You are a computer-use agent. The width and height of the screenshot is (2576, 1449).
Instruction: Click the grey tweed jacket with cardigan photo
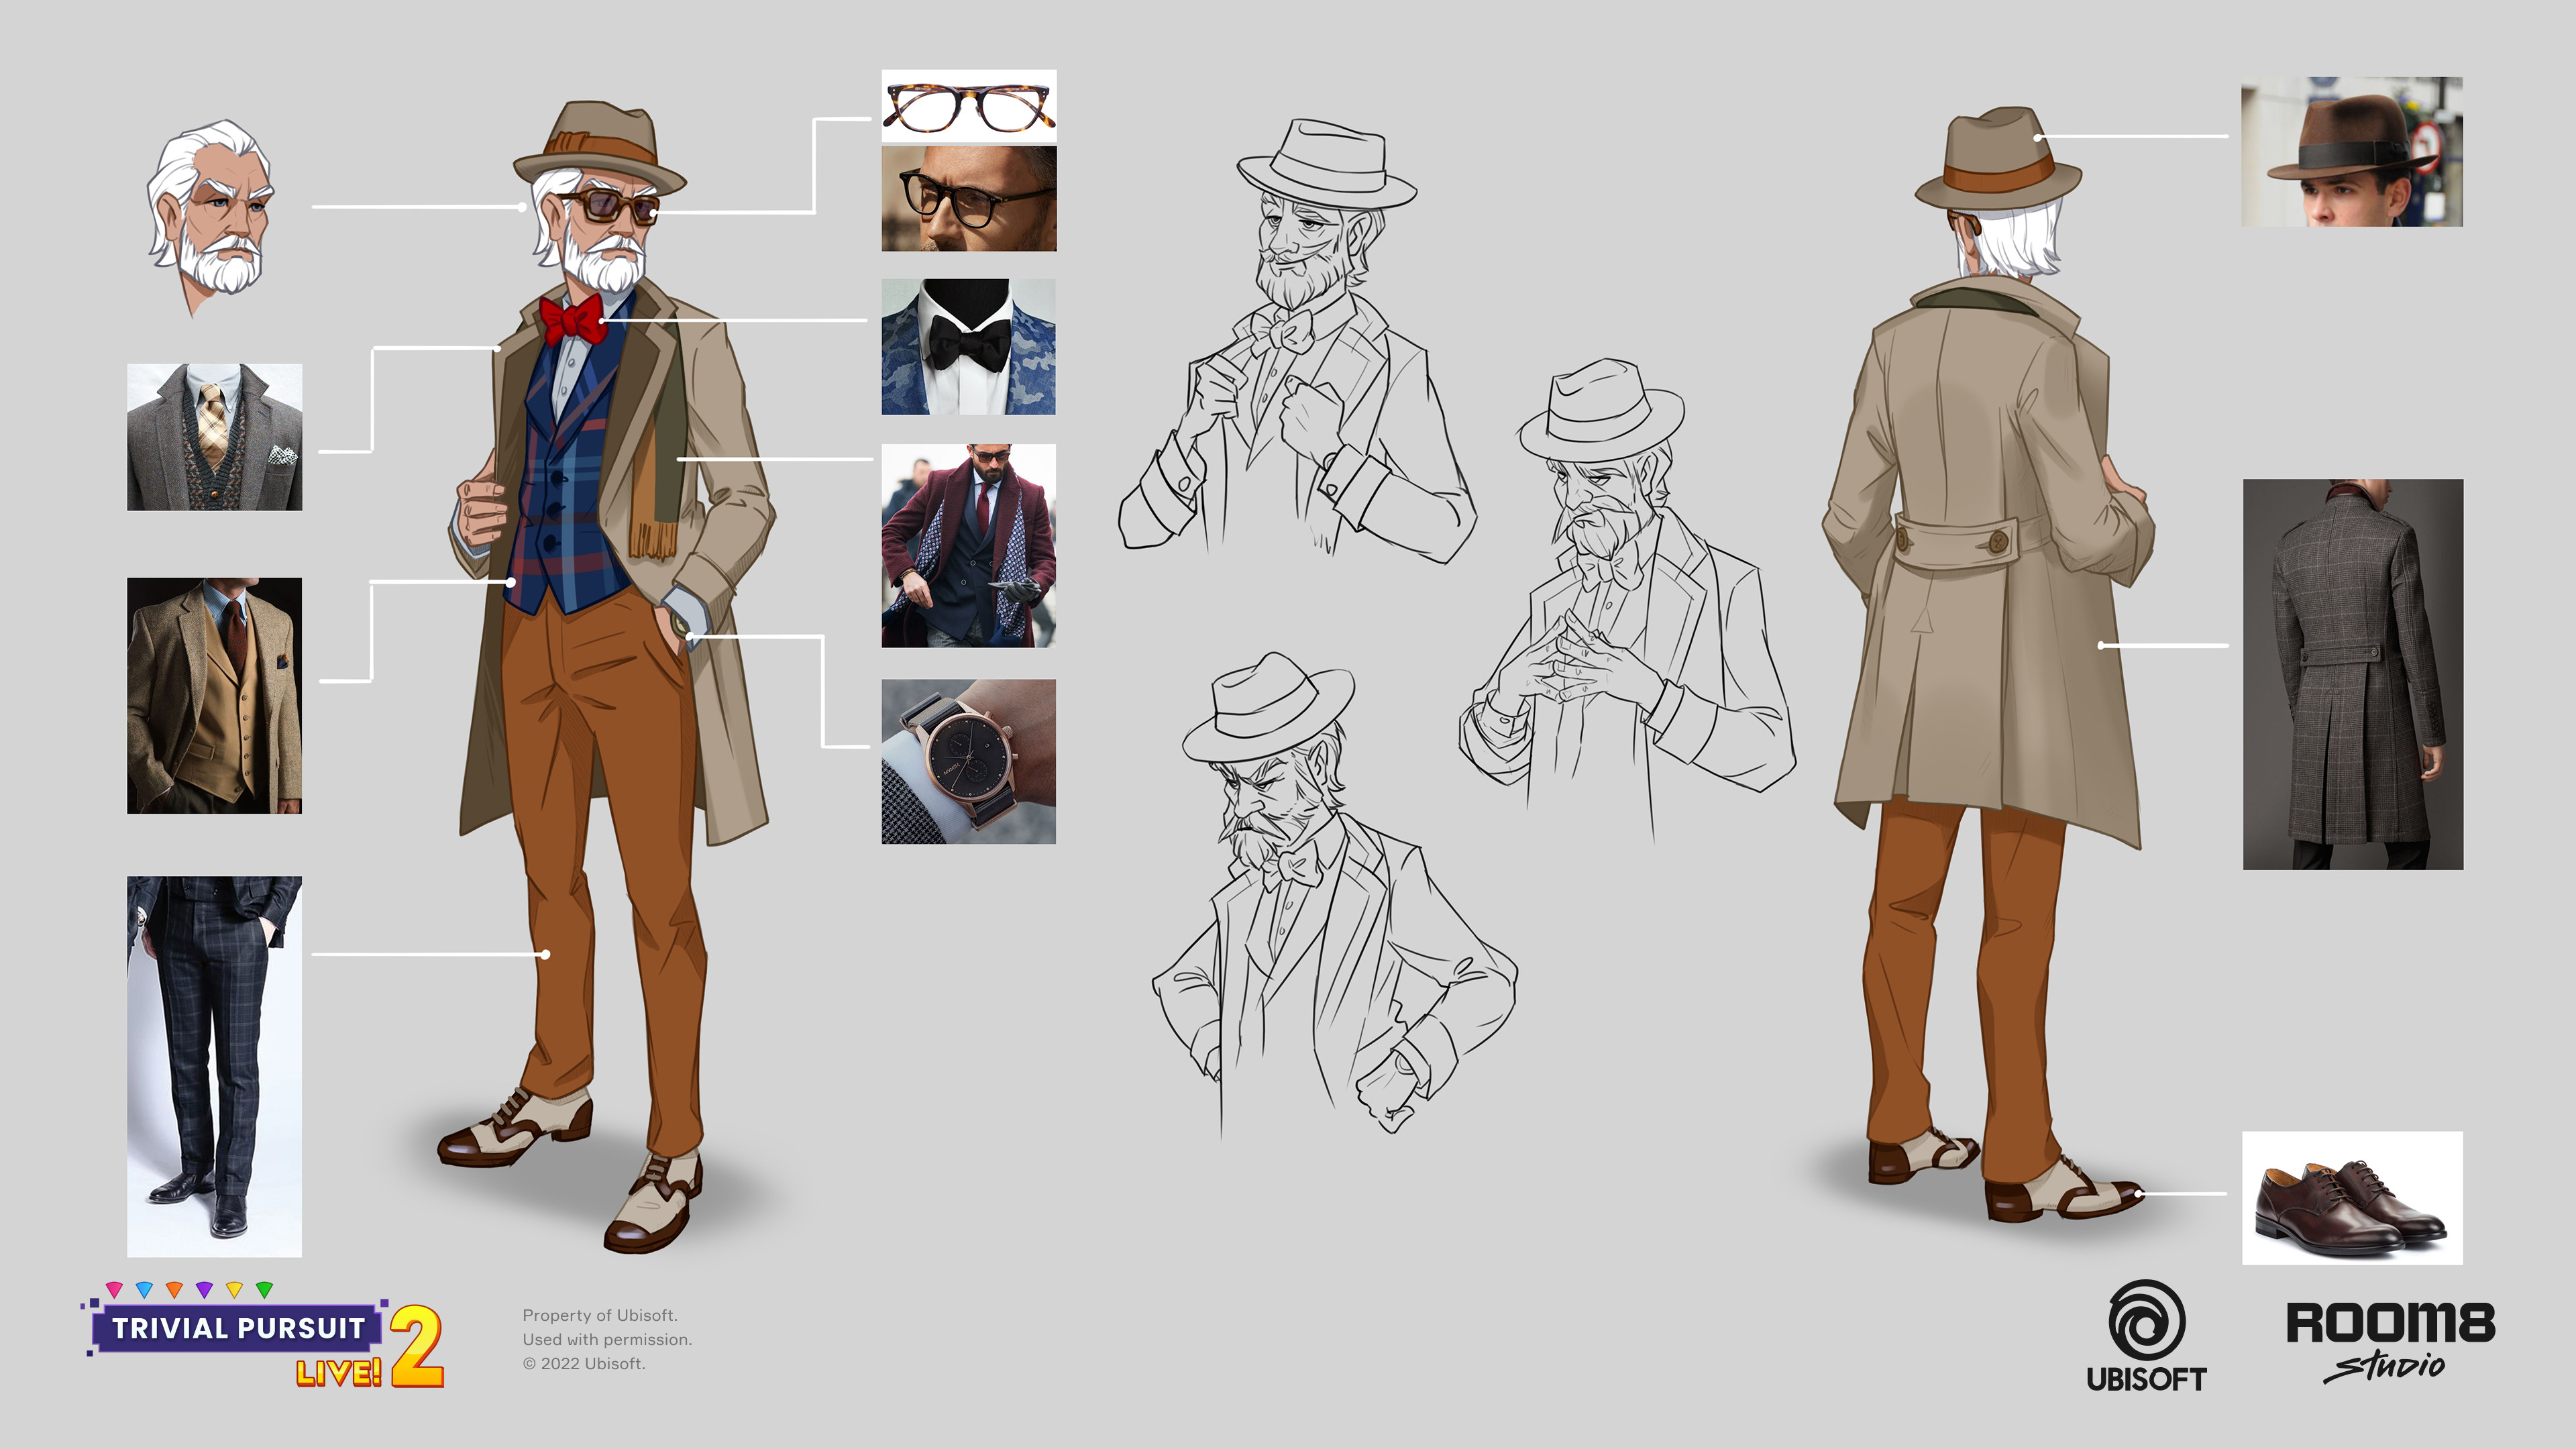(x=214, y=437)
